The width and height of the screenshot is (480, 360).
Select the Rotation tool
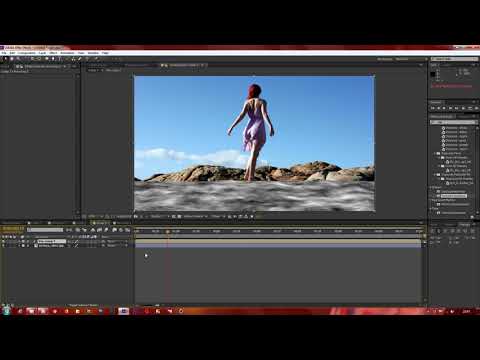26,59
